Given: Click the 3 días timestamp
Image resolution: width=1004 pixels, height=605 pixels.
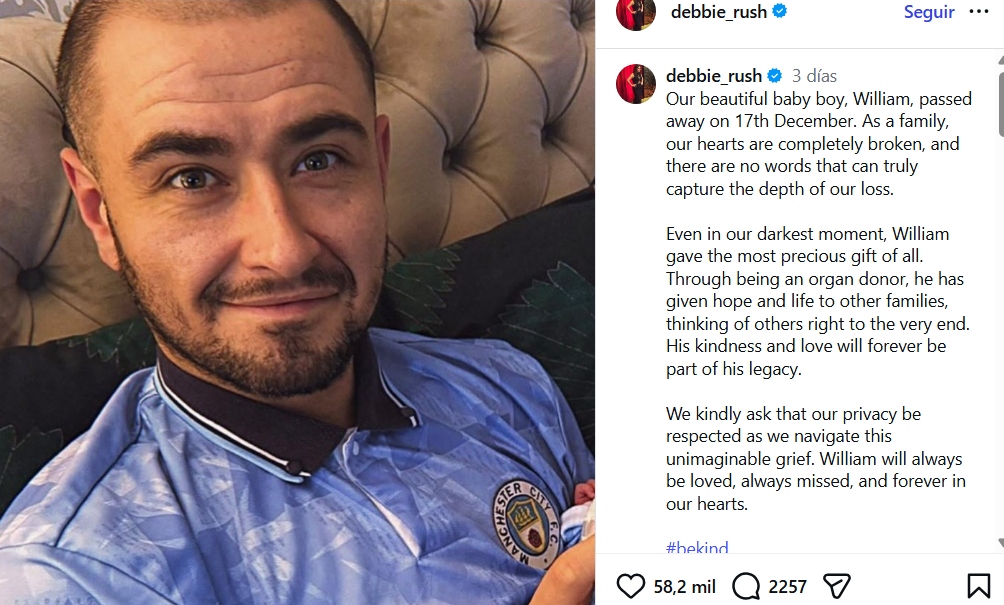Looking at the screenshot, I should (814, 76).
